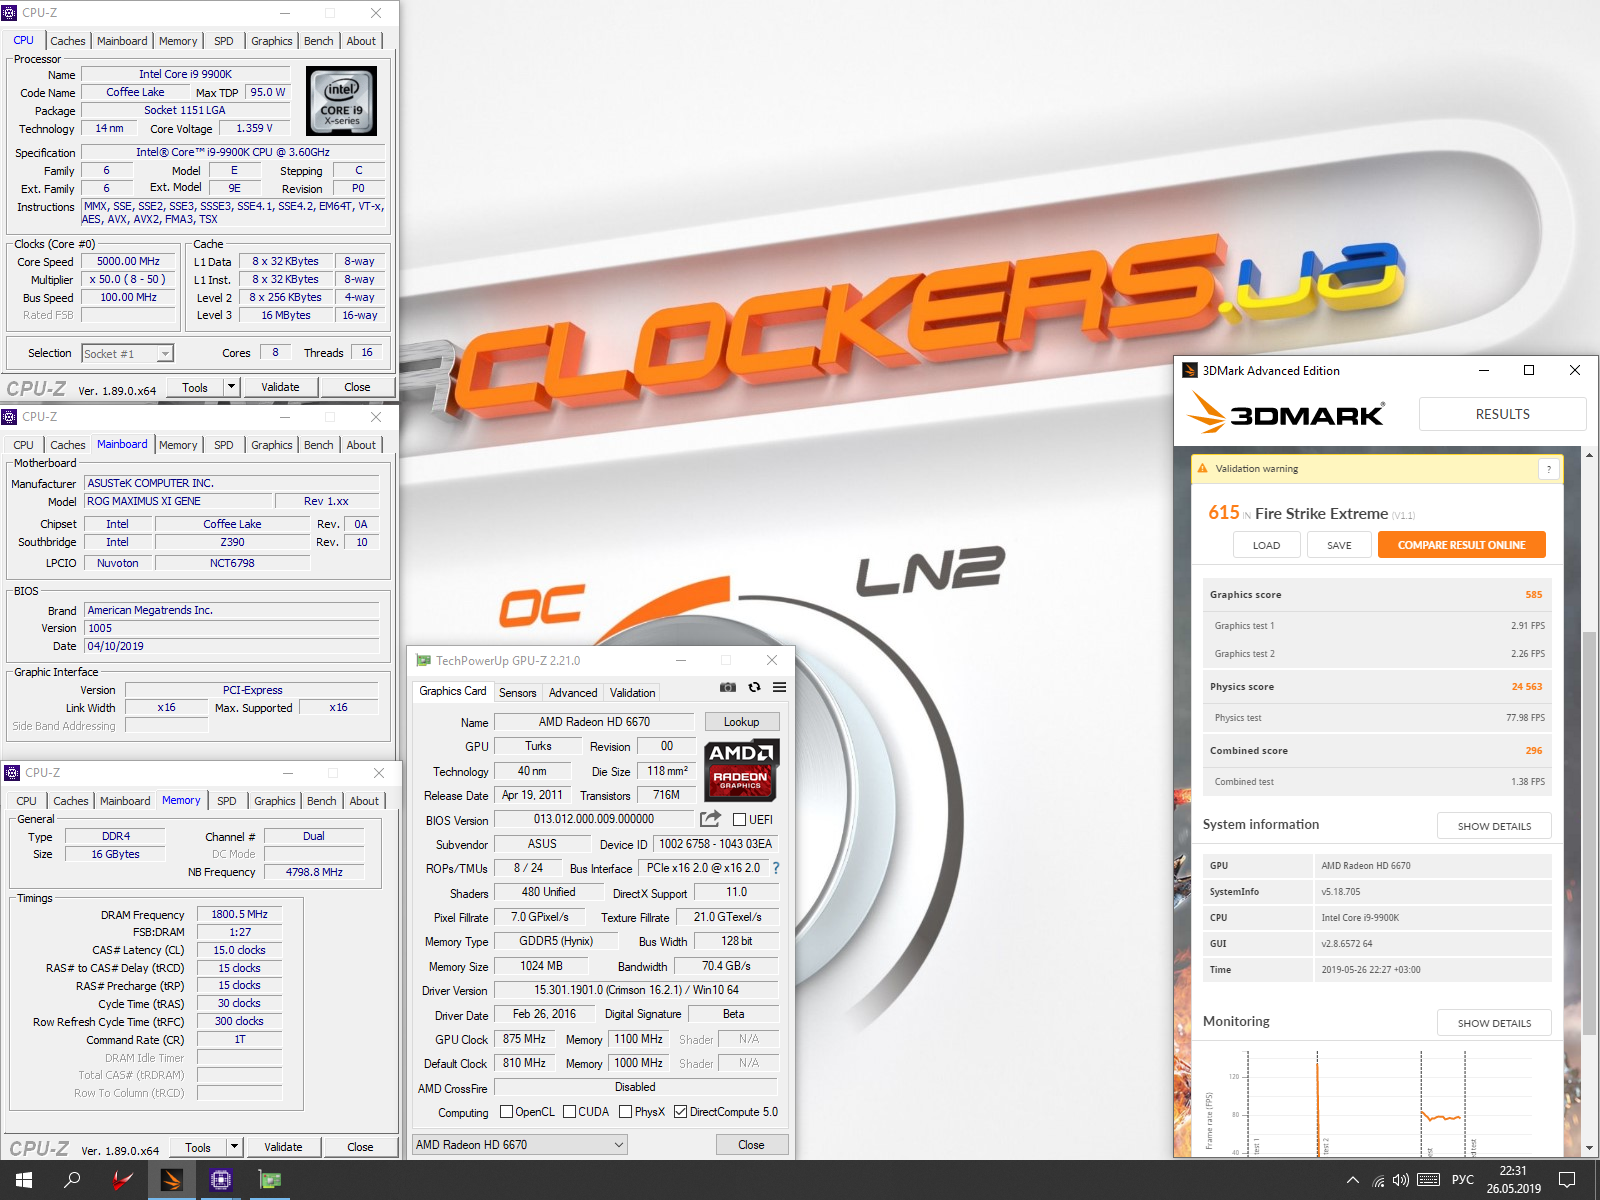This screenshot has width=1600, height=1200.
Task: Click the 3DMark title bar icon
Action: (1190, 370)
